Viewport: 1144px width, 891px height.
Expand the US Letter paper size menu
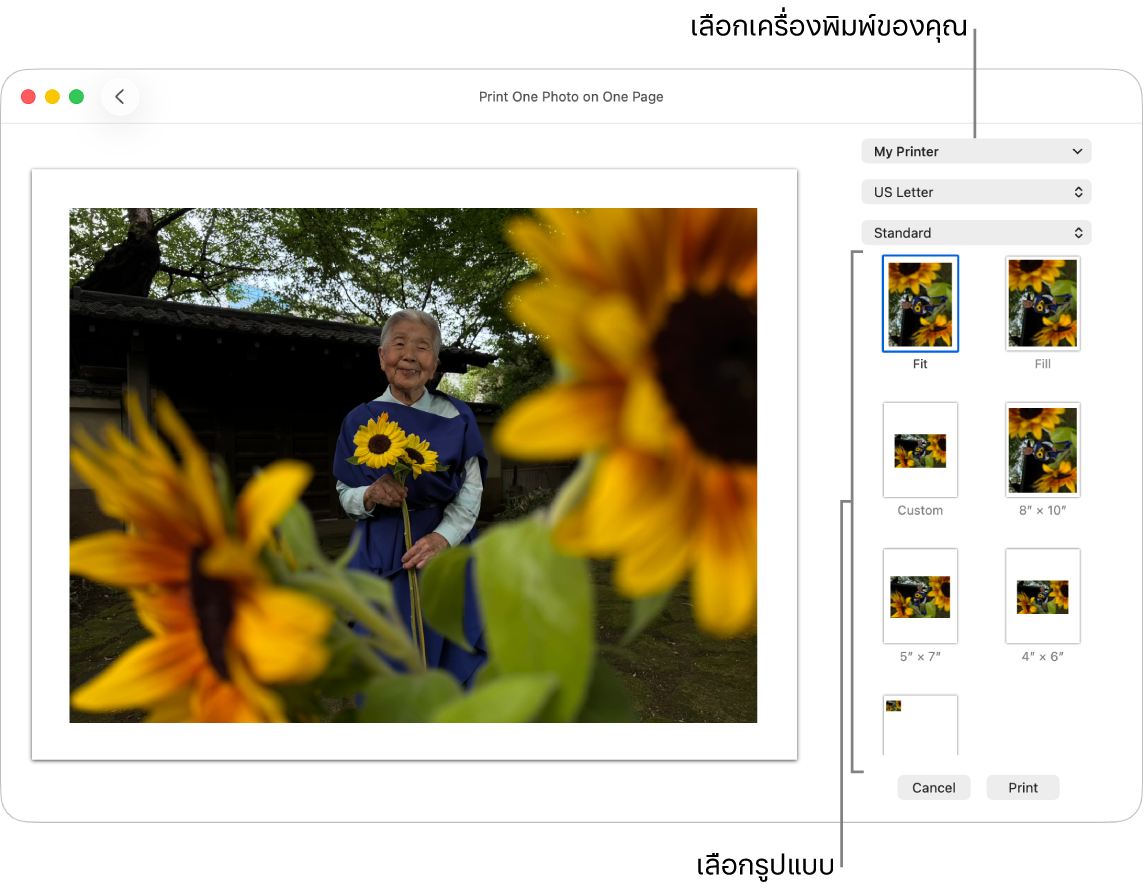tap(976, 192)
